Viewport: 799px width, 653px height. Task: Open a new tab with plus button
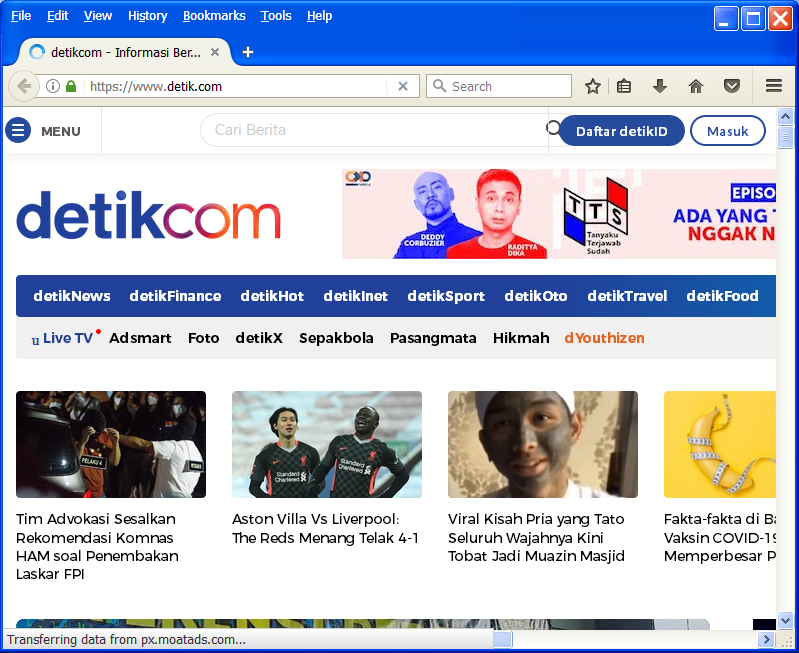tap(248, 52)
